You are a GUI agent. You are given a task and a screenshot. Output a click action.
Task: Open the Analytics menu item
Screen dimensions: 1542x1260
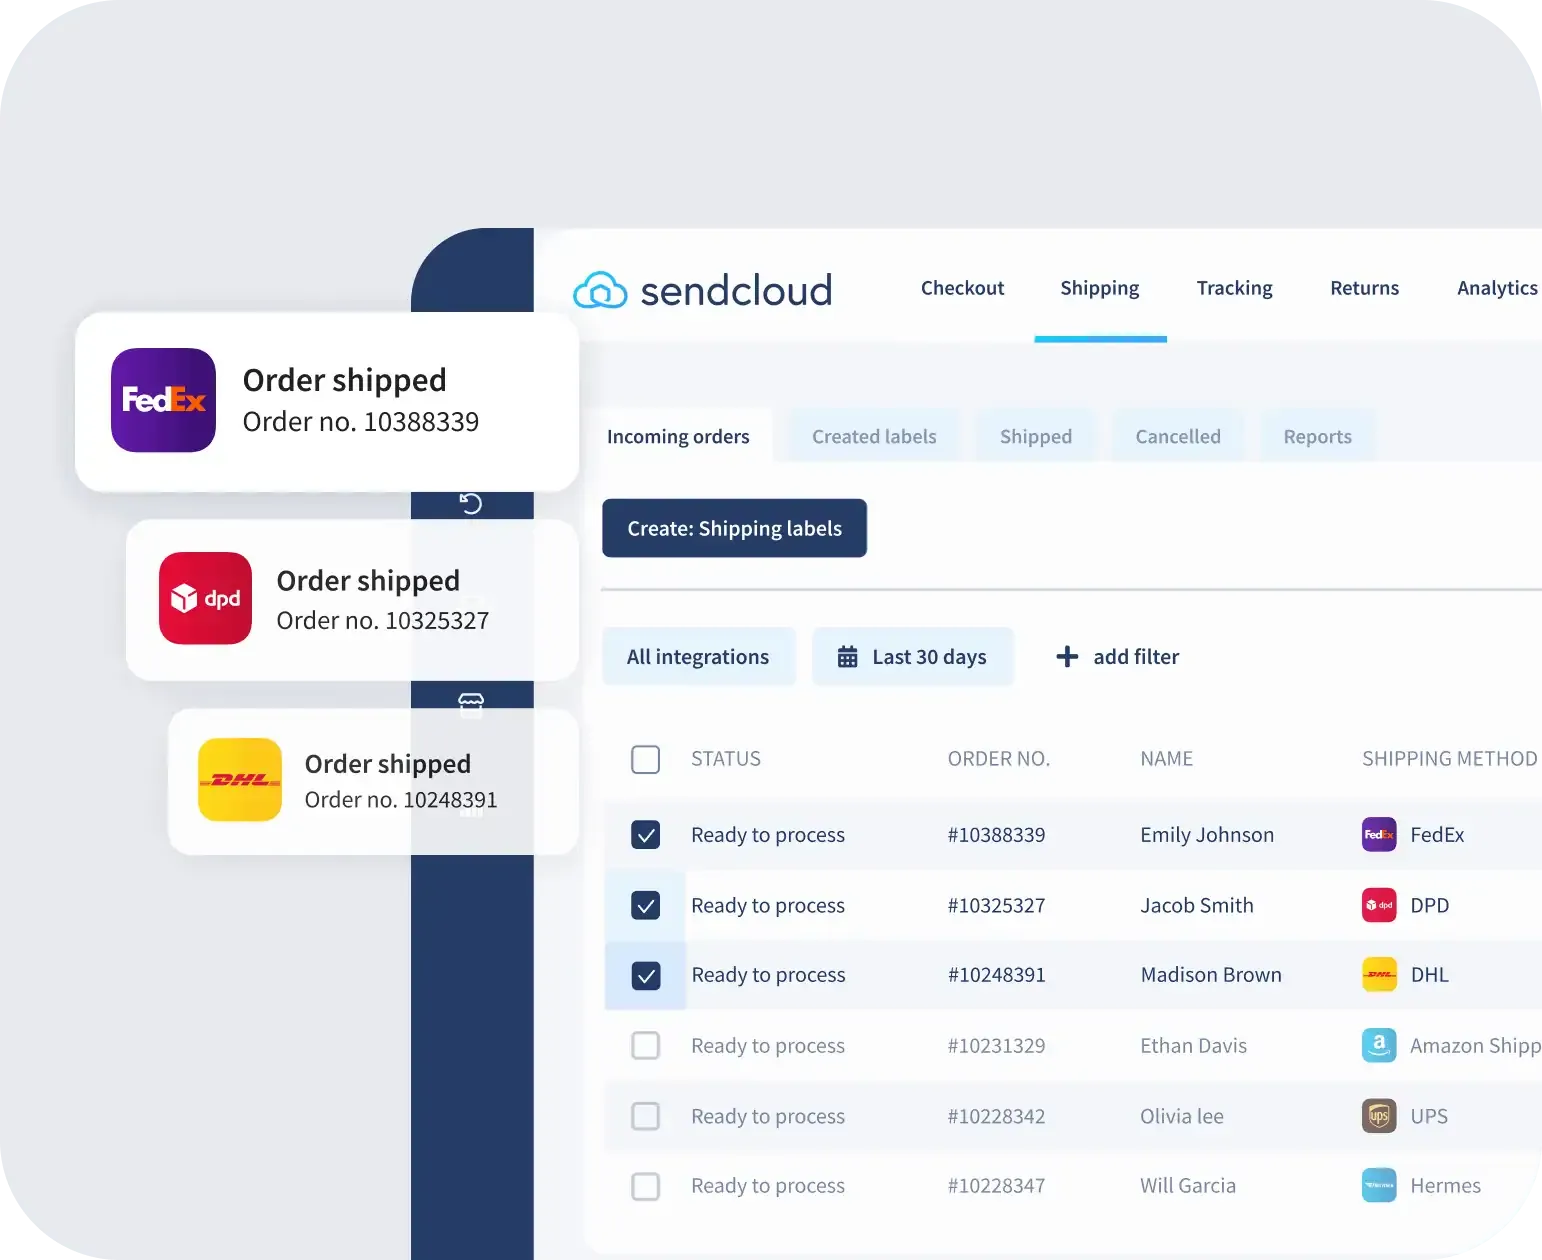[1497, 288]
